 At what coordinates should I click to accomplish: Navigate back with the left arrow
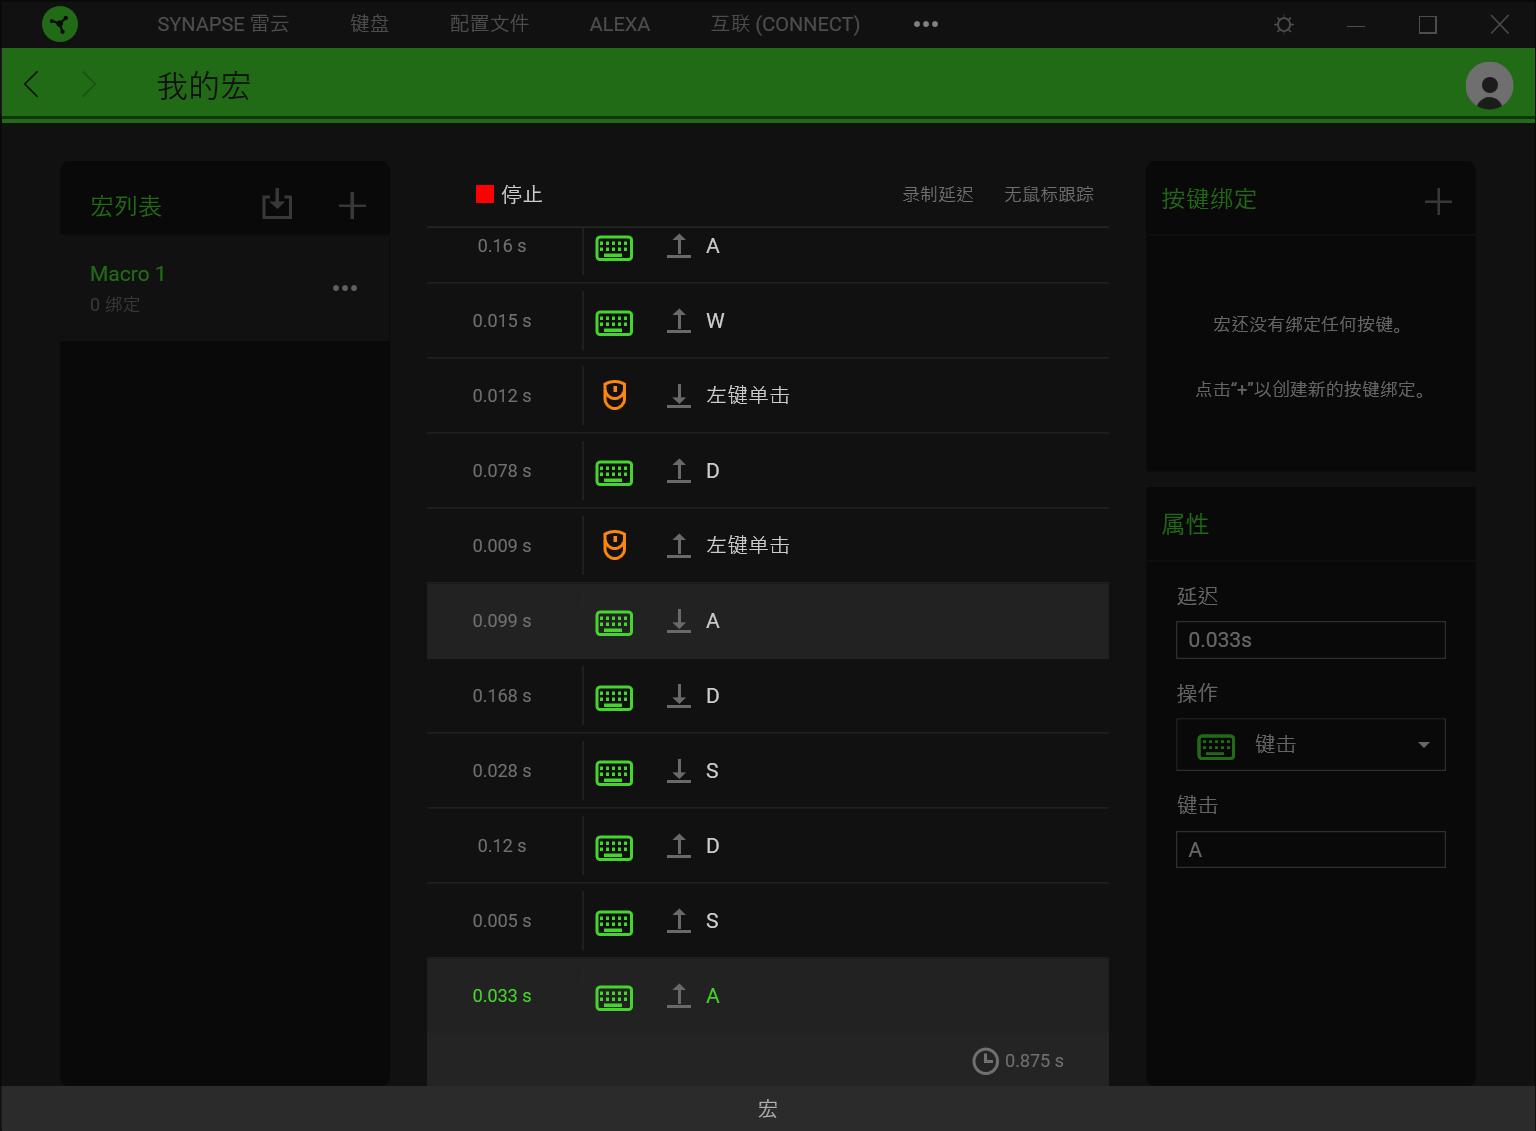click(31, 85)
